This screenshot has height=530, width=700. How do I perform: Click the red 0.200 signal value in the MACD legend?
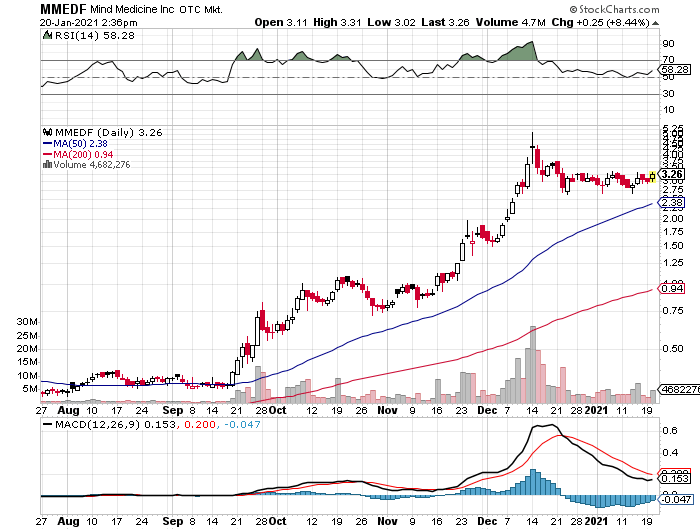[x=200, y=424]
